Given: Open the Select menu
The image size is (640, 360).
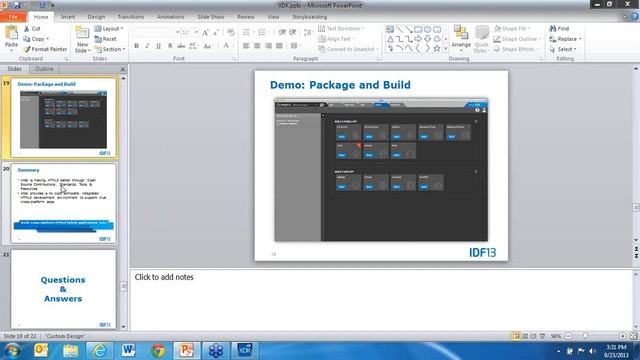Looking at the screenshot, I should click(x=563, y=49).
